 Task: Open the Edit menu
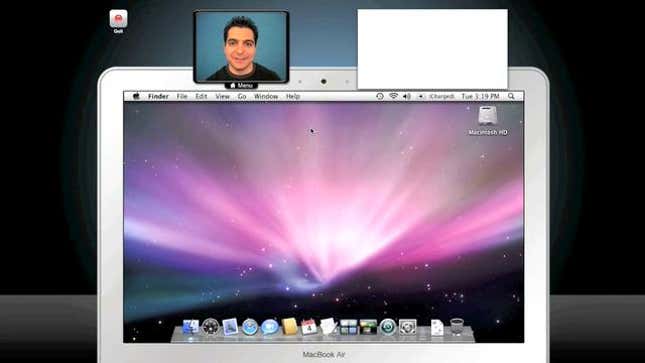click(x=201, y=96)
